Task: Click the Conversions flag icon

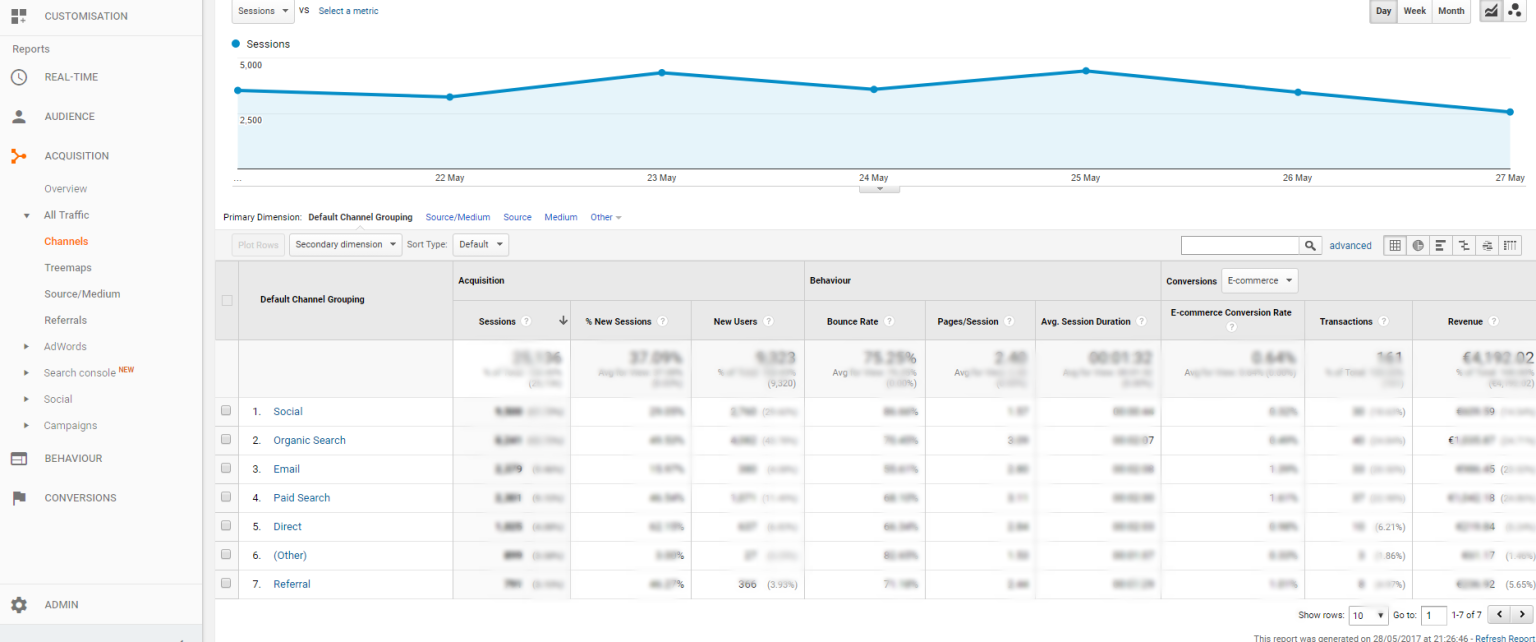Action: (19, 498)
